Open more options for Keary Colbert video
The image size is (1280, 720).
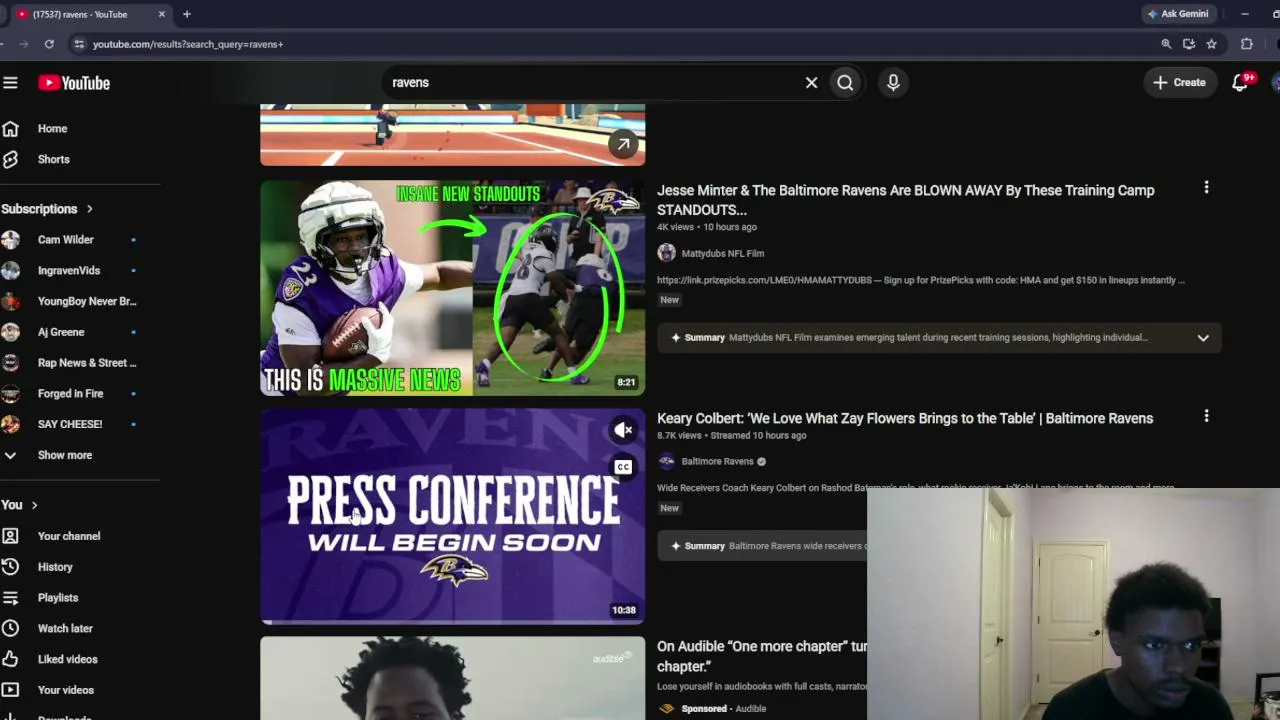(x=1206, y=416)
